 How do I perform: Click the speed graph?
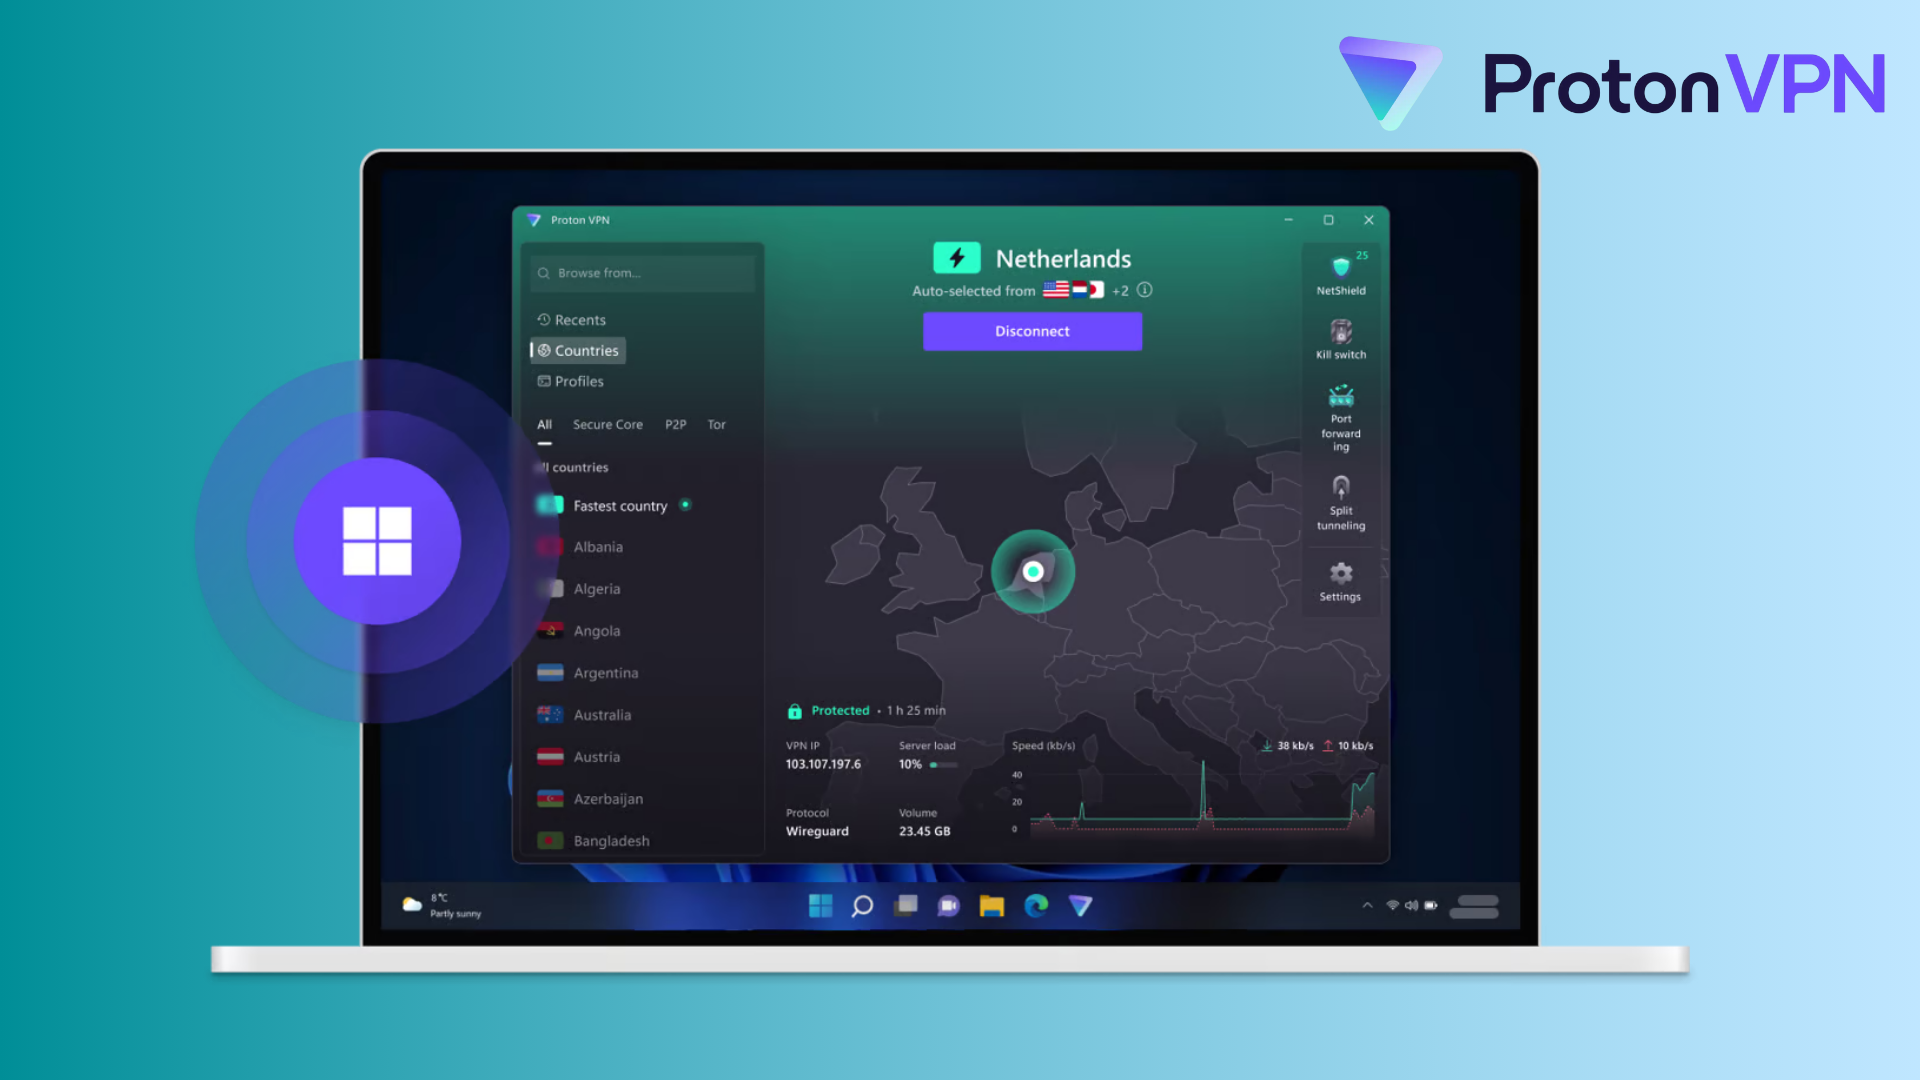[x=1202, y=800]
